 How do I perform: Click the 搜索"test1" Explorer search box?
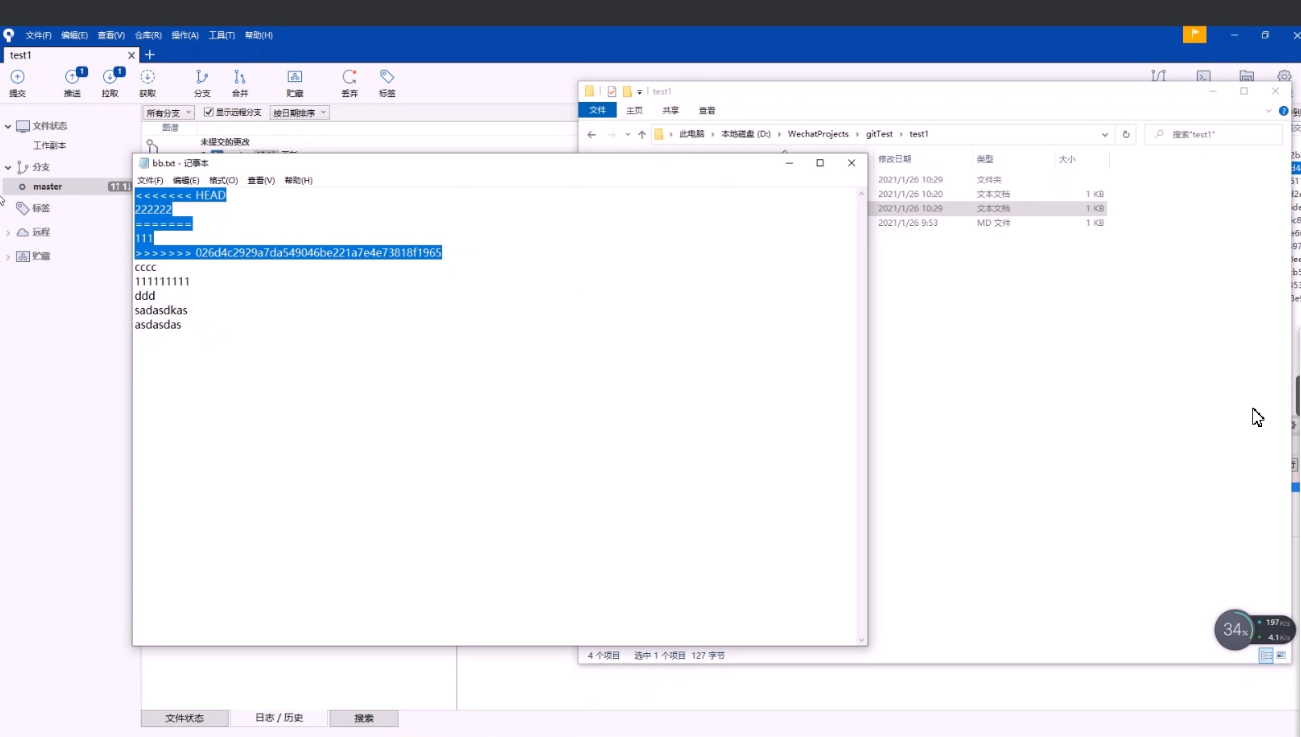(x=1214, y=134)
